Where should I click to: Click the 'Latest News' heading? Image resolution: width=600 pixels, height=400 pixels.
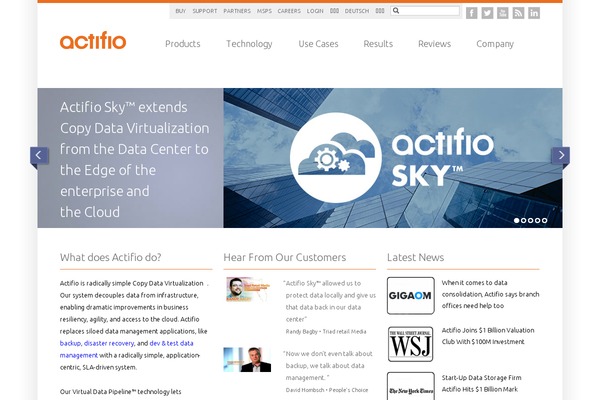[x=416, y=257]
